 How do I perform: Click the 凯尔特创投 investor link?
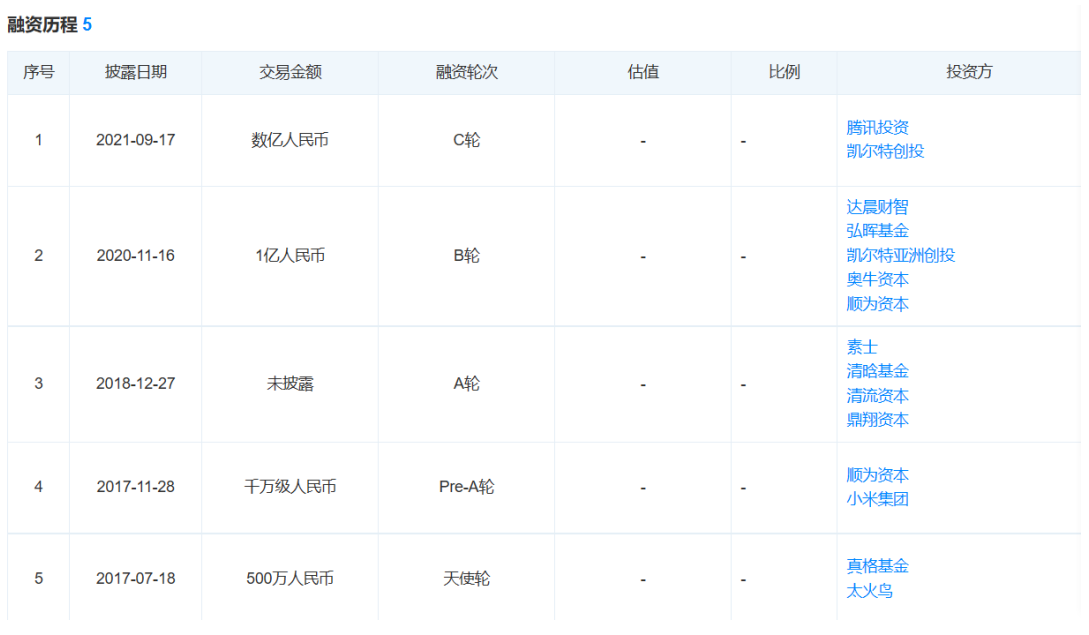coord(885,152)
